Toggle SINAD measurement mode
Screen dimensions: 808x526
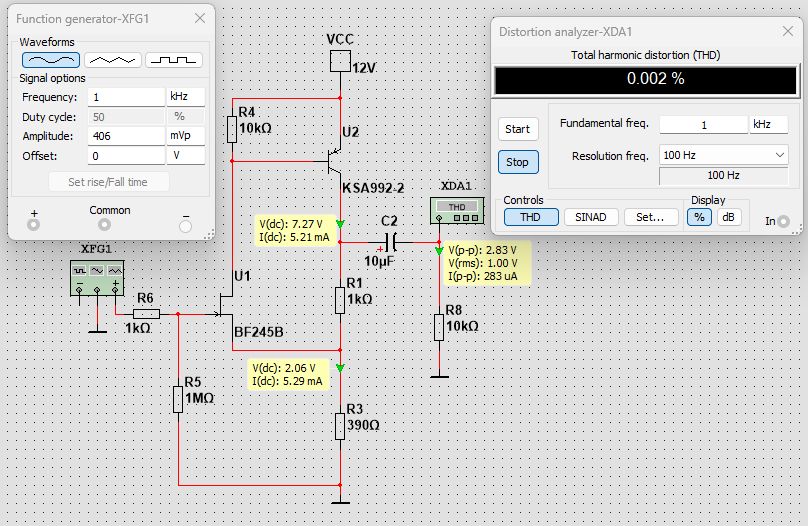point(591,217)
